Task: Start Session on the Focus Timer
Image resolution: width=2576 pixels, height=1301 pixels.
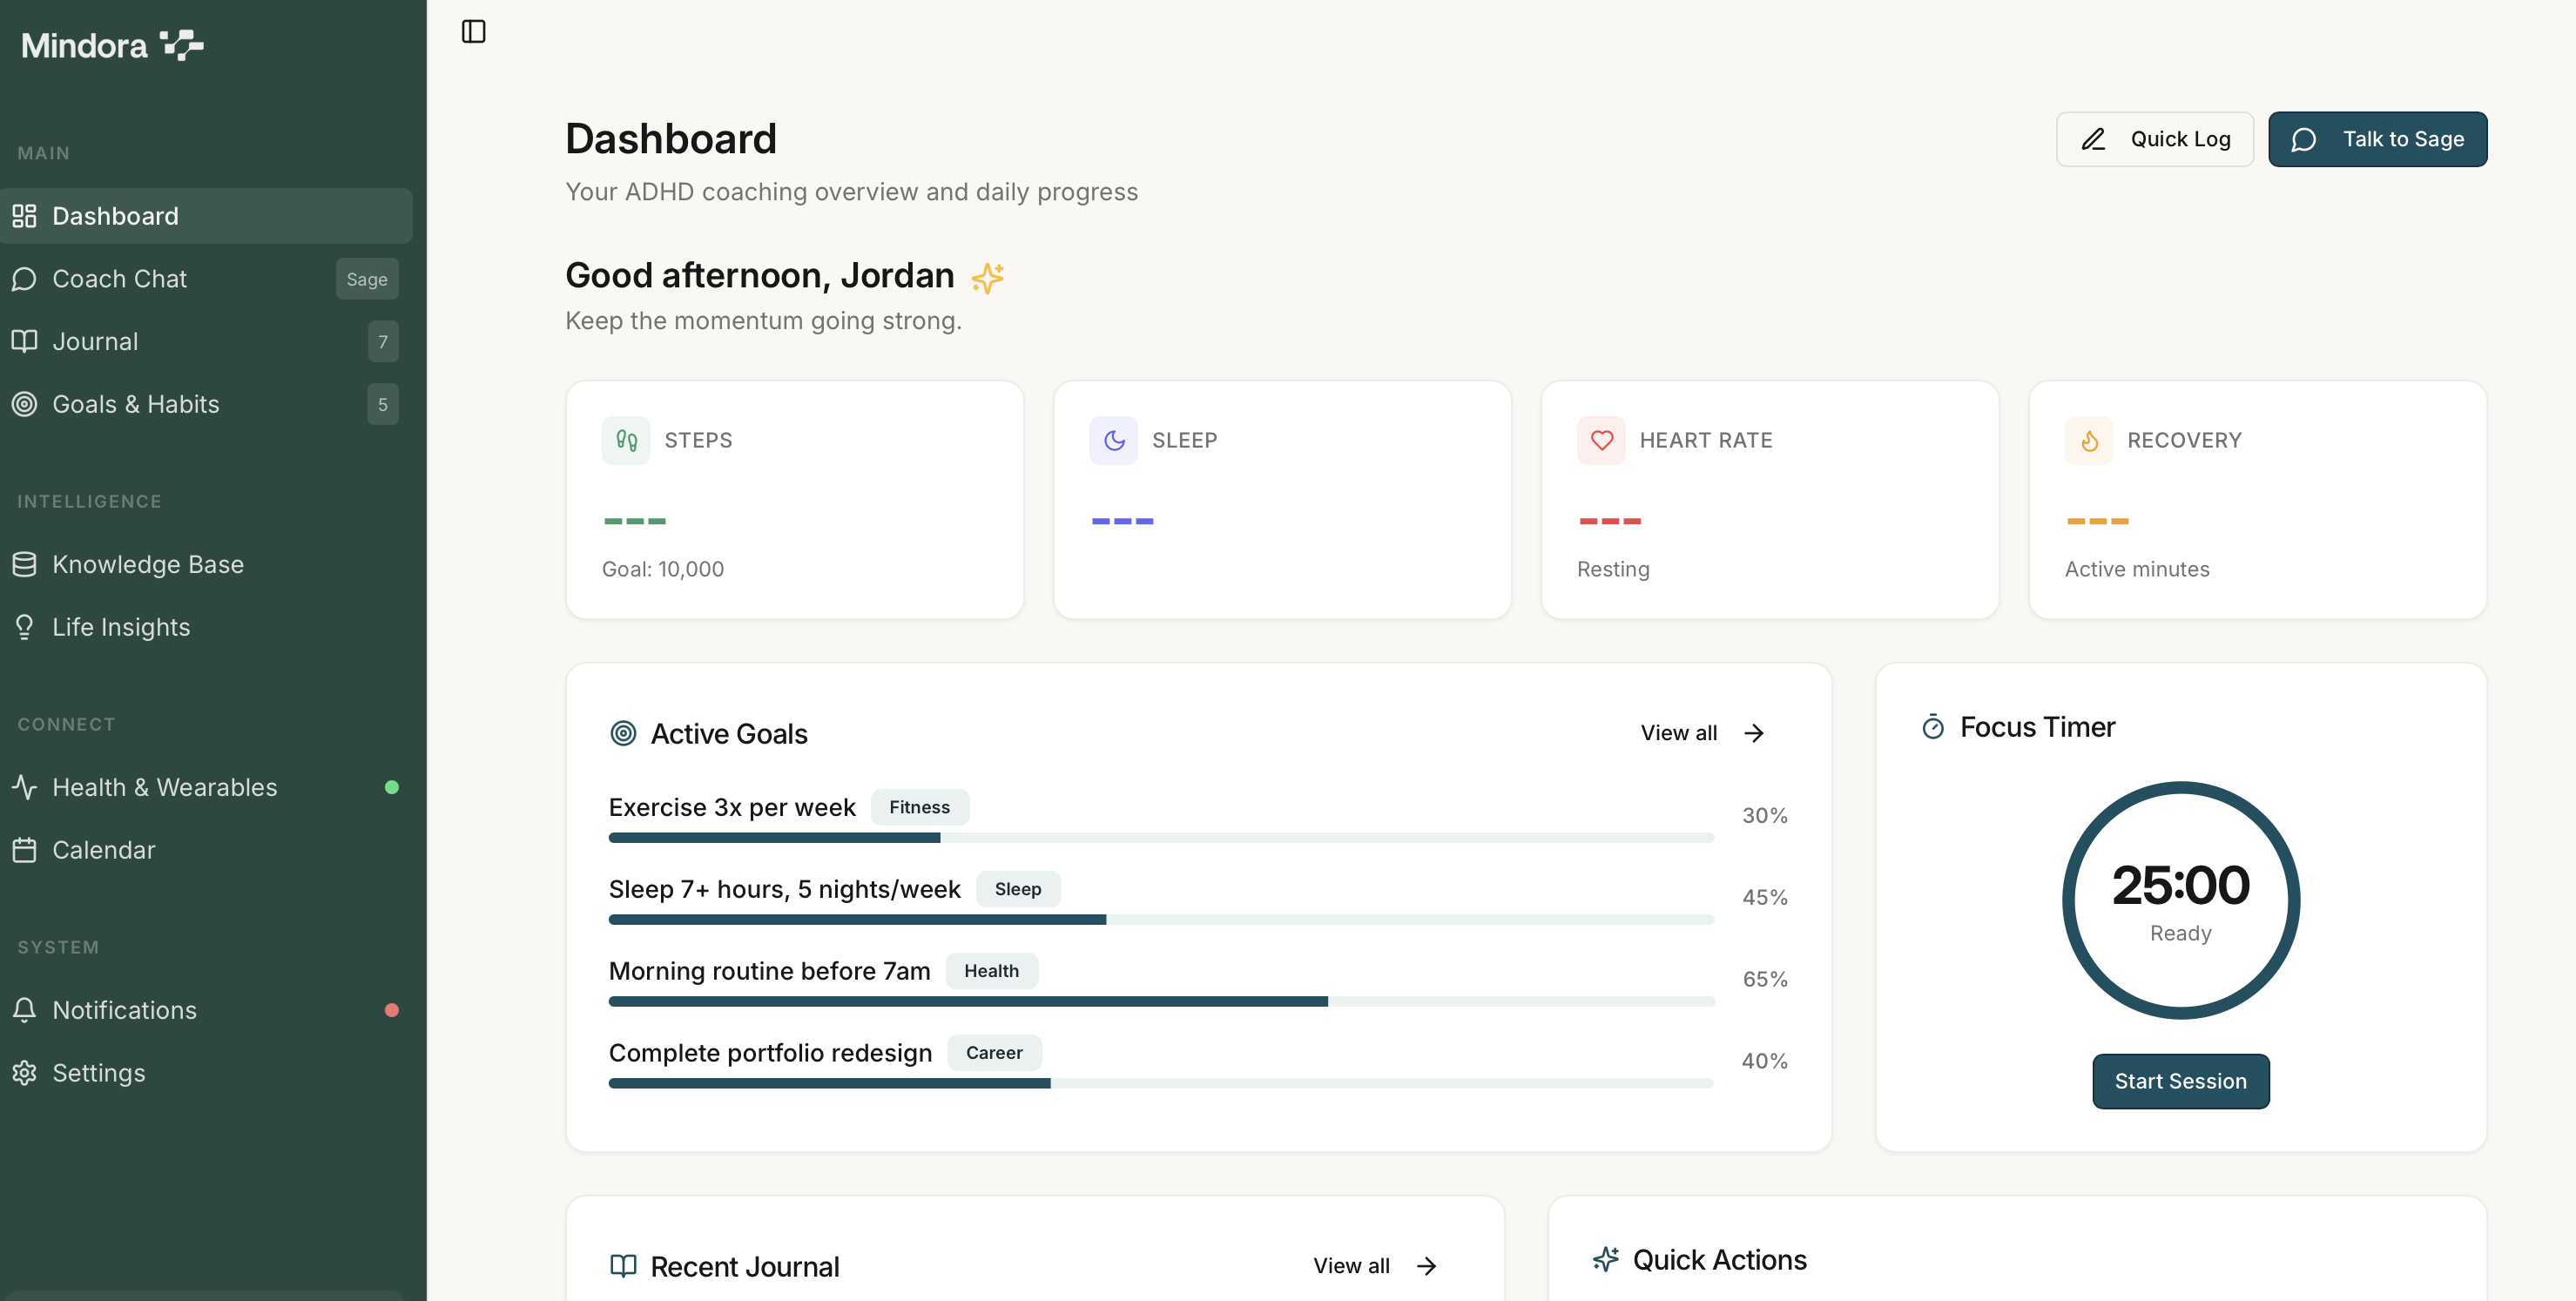Action: coord(2180,1081)
